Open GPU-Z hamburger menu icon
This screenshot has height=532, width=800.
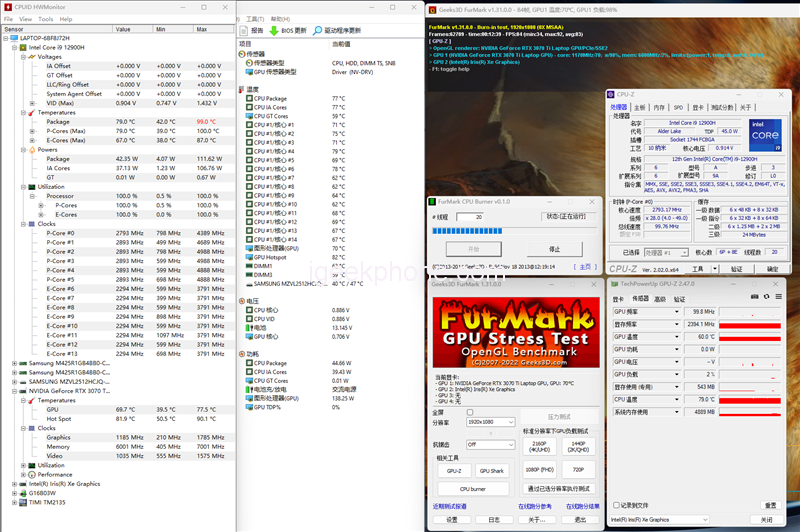tap(778, 298)
